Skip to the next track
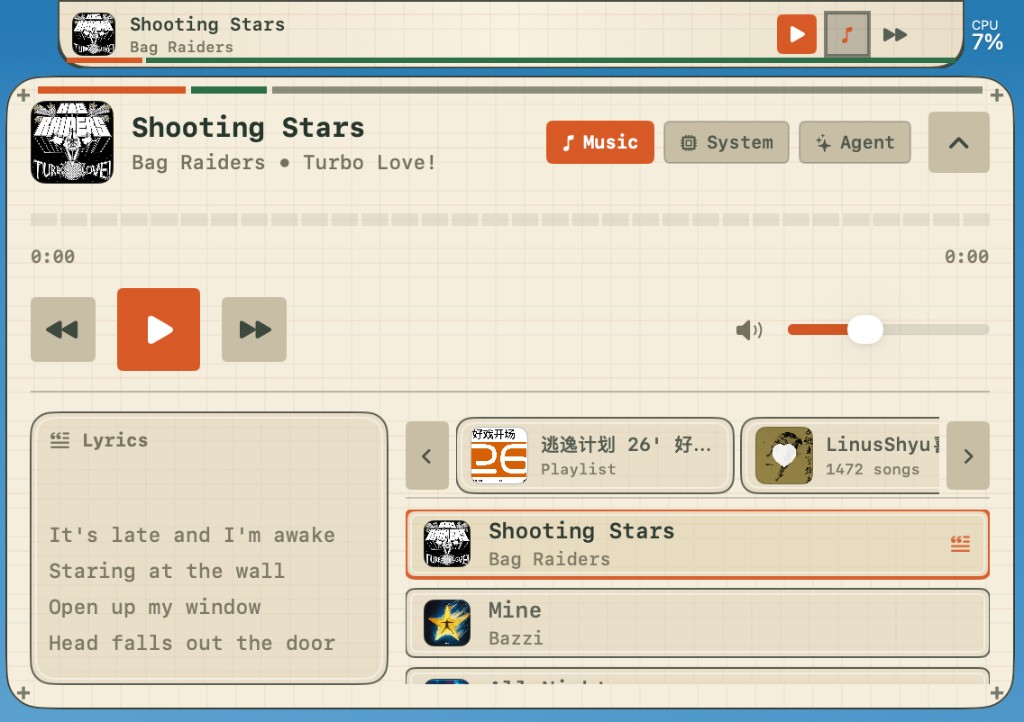The width and height of the screenshot is (1024, 722). [254, 330]
